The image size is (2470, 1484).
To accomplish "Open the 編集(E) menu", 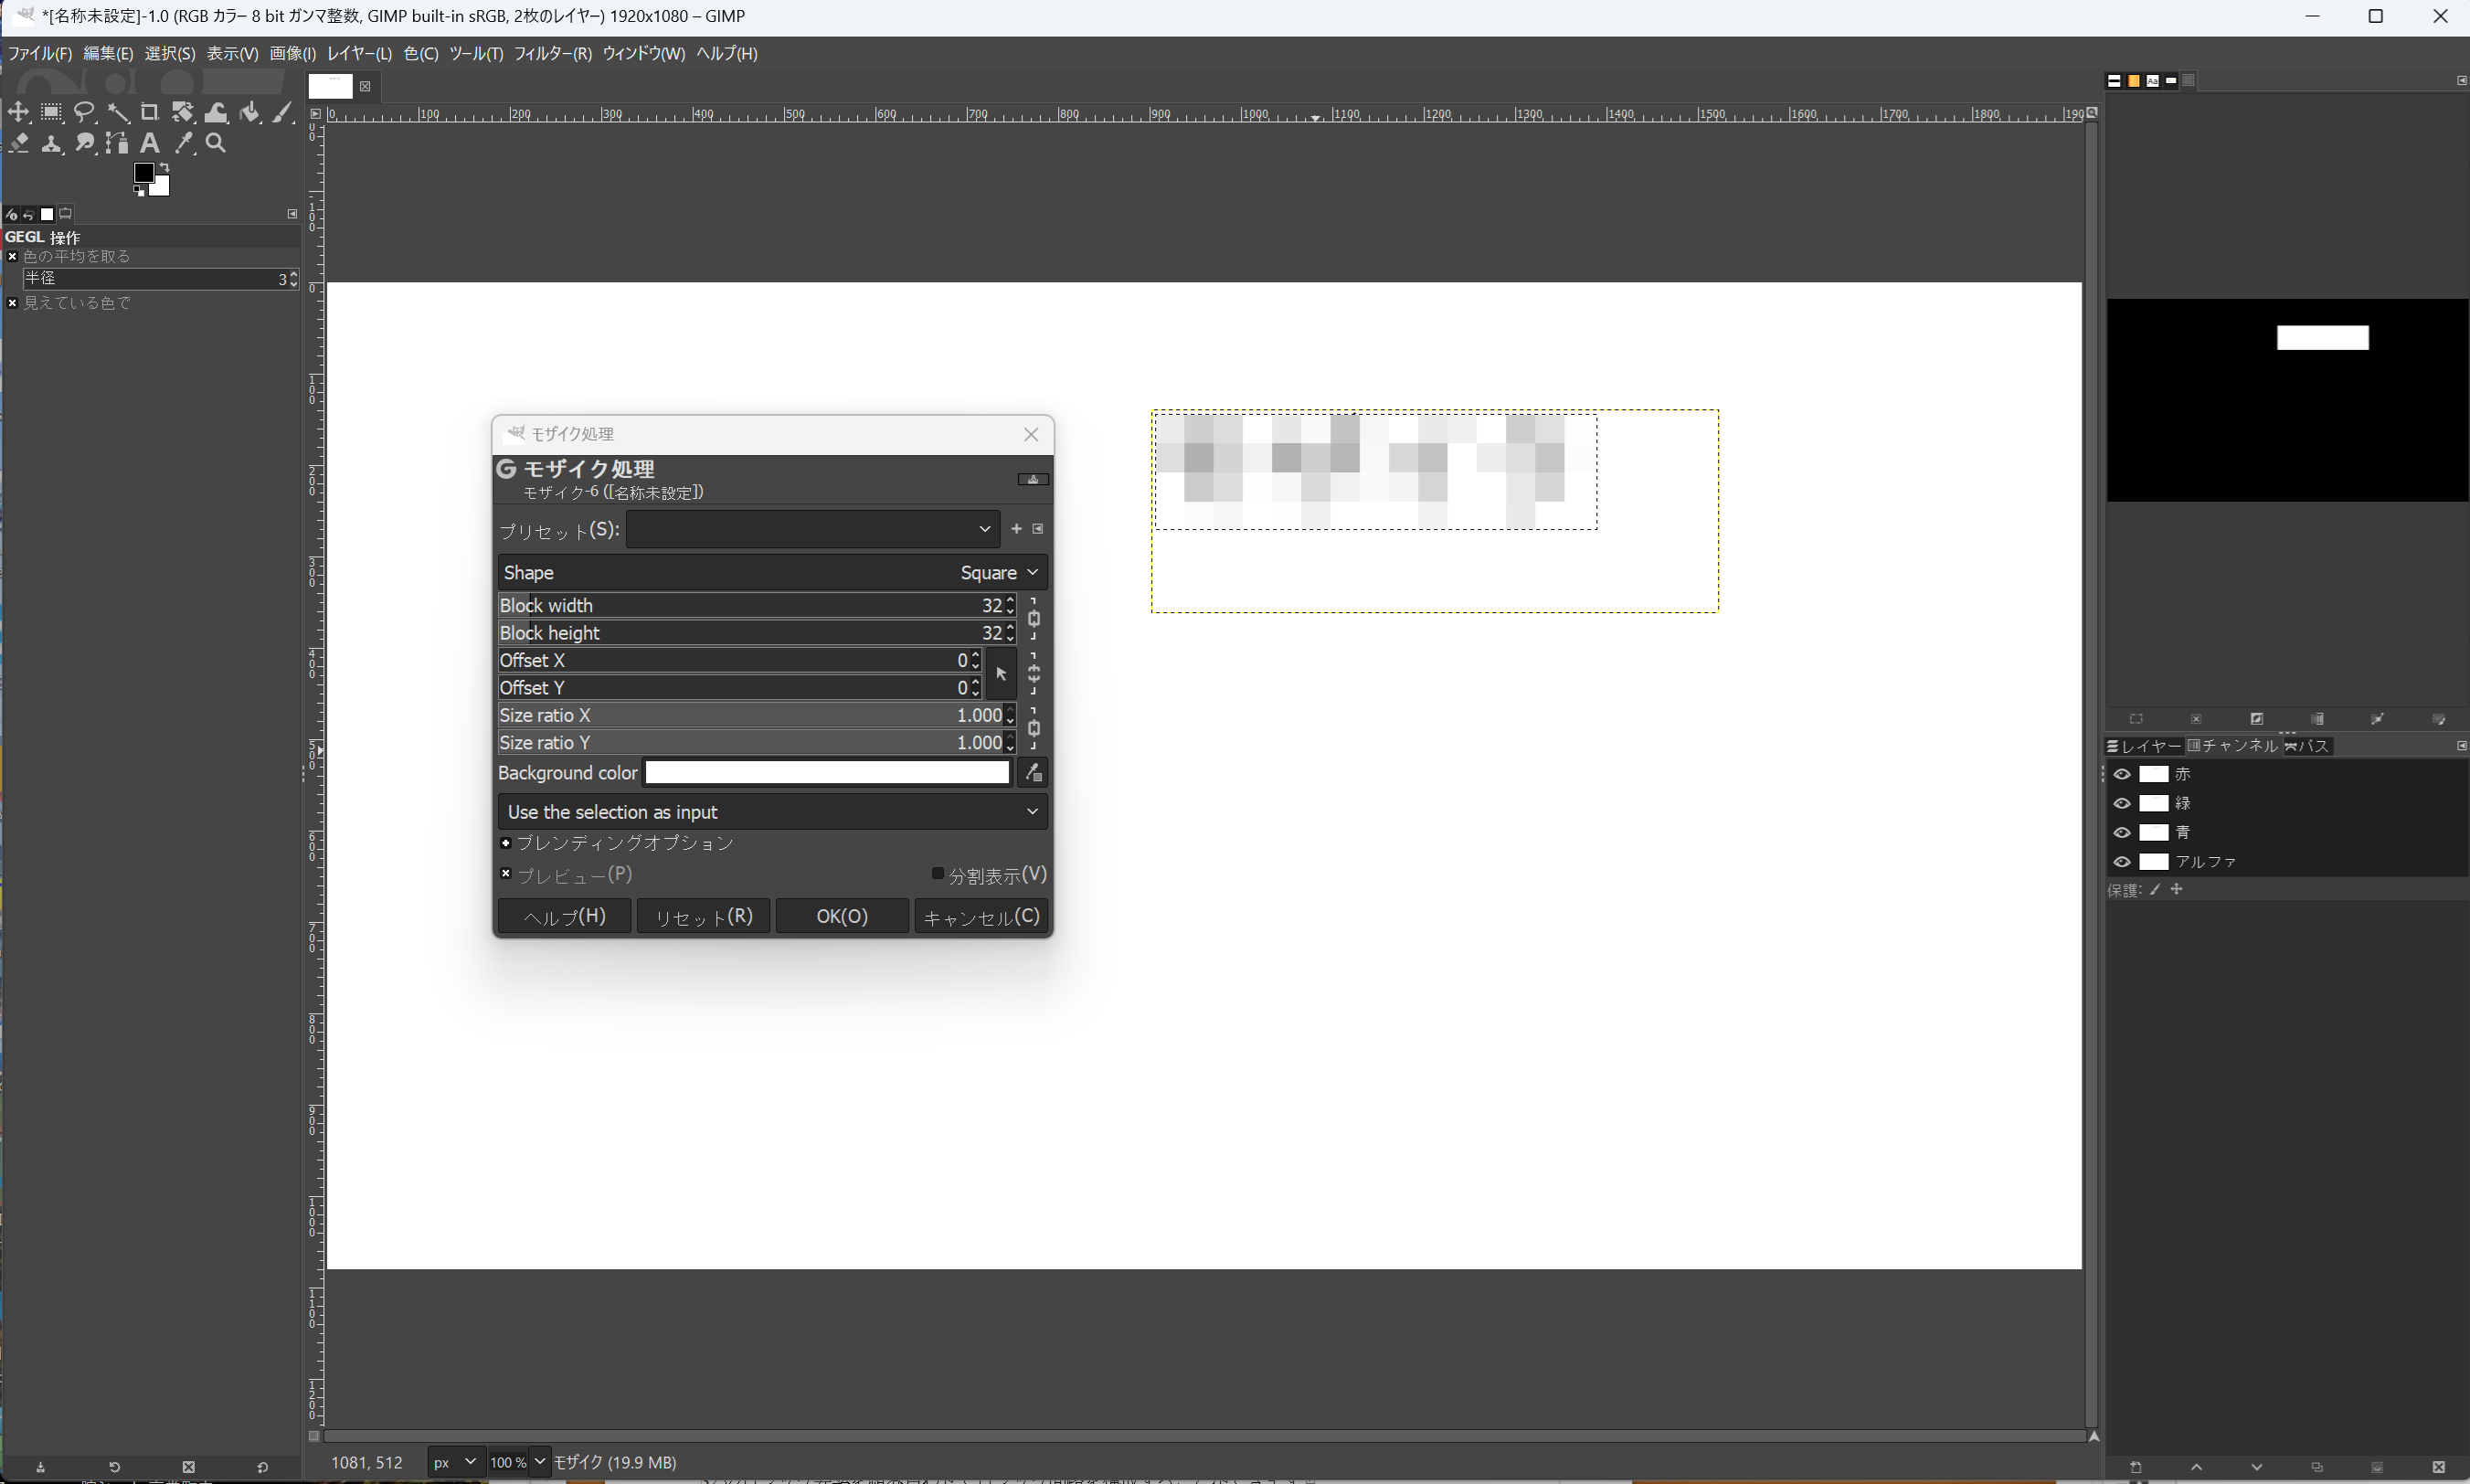I will pyautogui.click(x=108, y=54).
